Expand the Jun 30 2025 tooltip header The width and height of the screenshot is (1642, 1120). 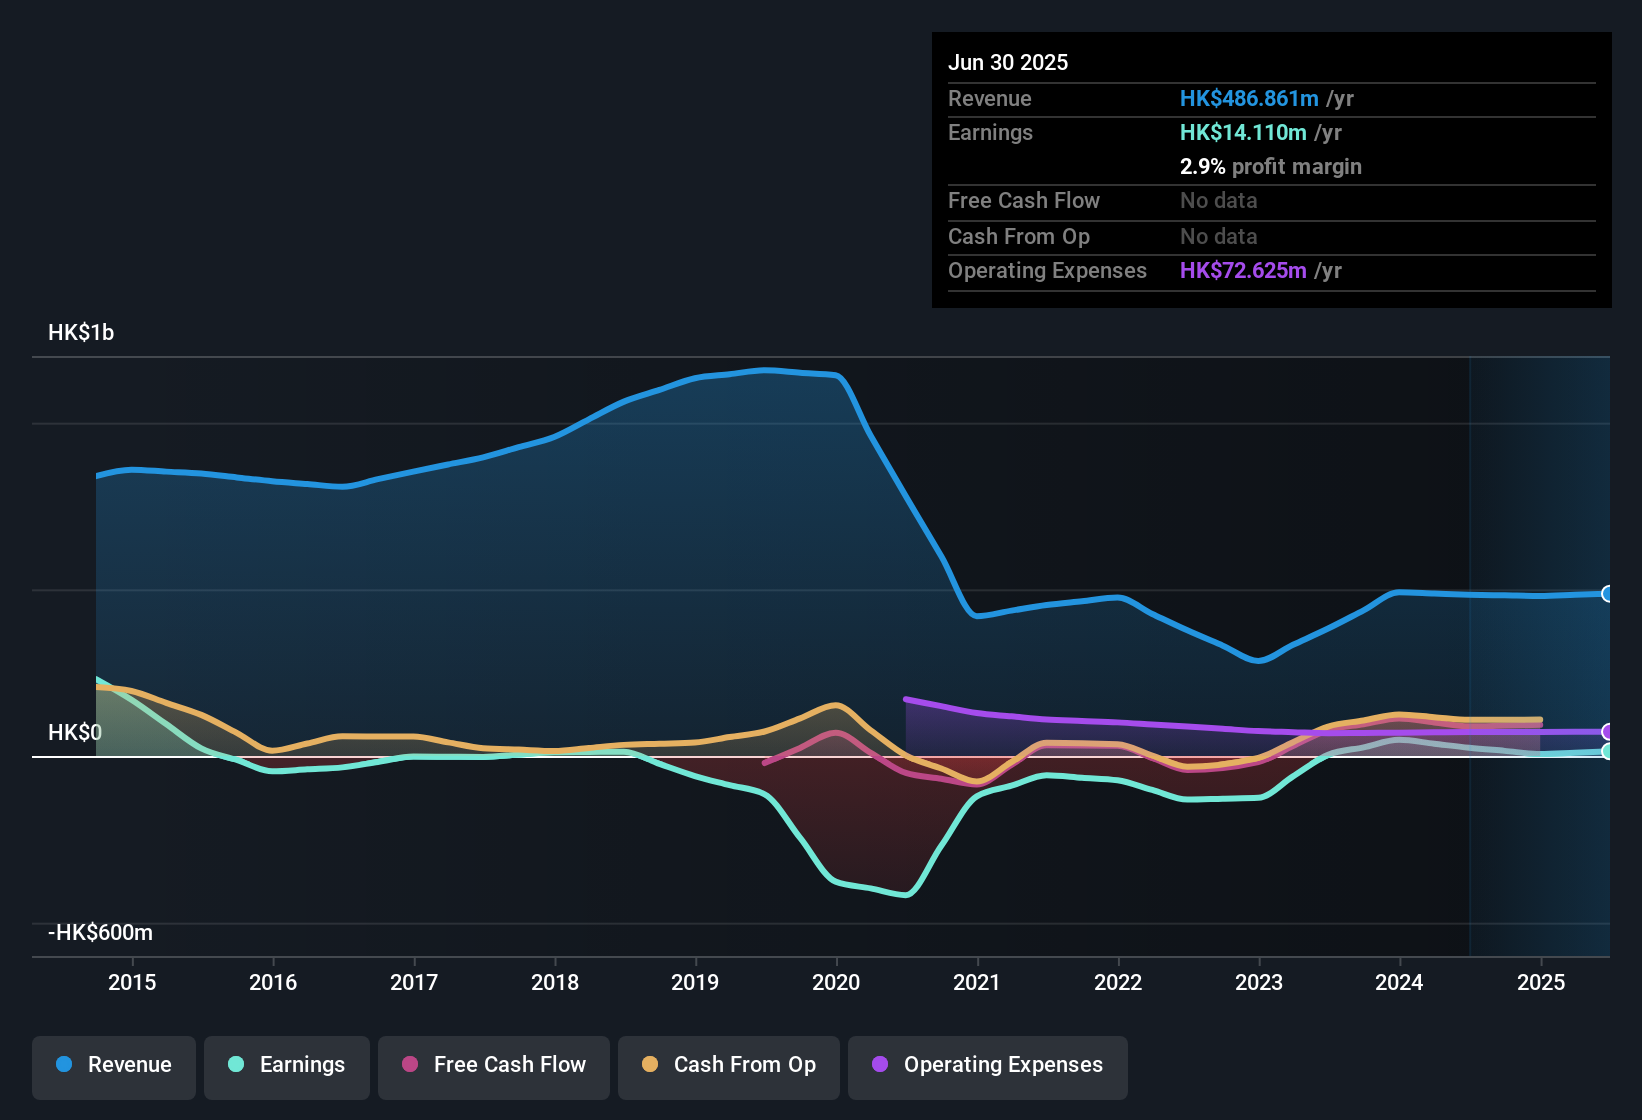1008,62
